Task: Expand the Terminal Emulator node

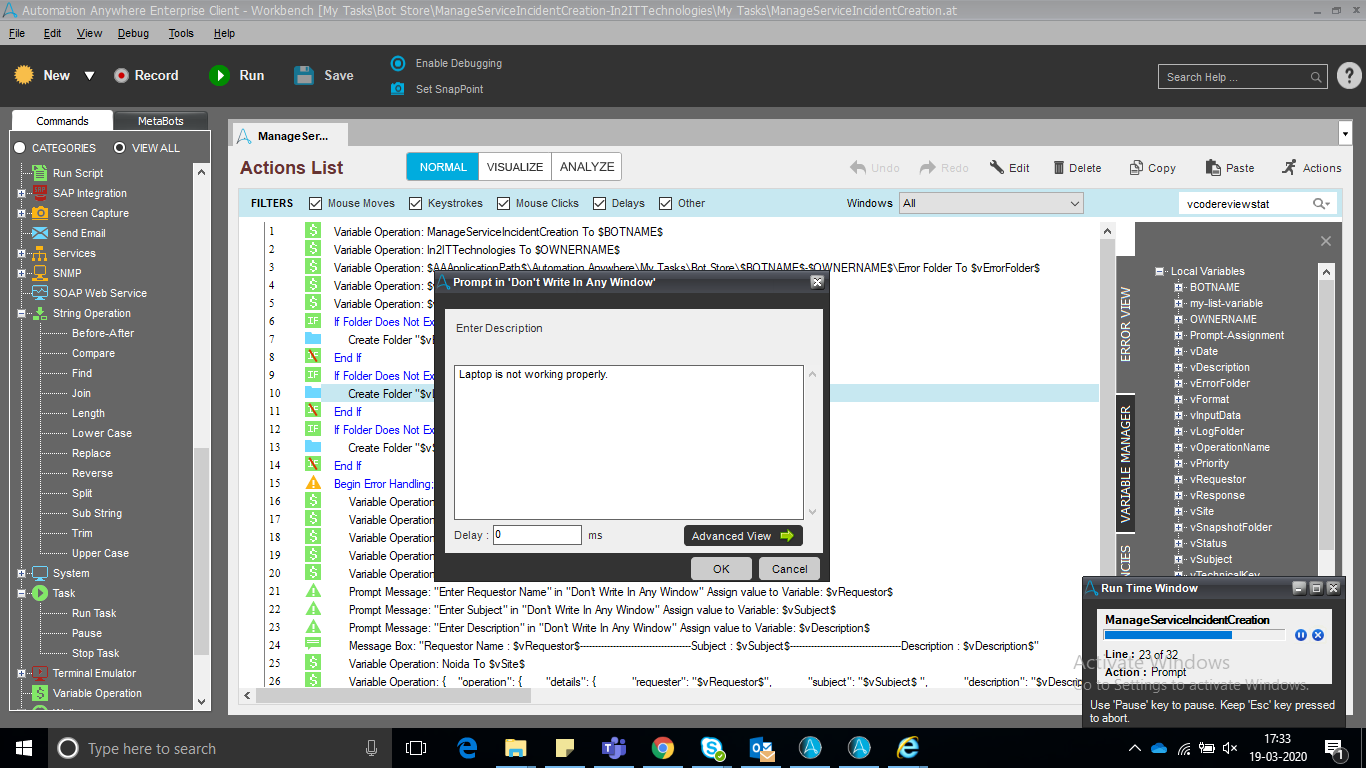Action: (x=22, y=673)
